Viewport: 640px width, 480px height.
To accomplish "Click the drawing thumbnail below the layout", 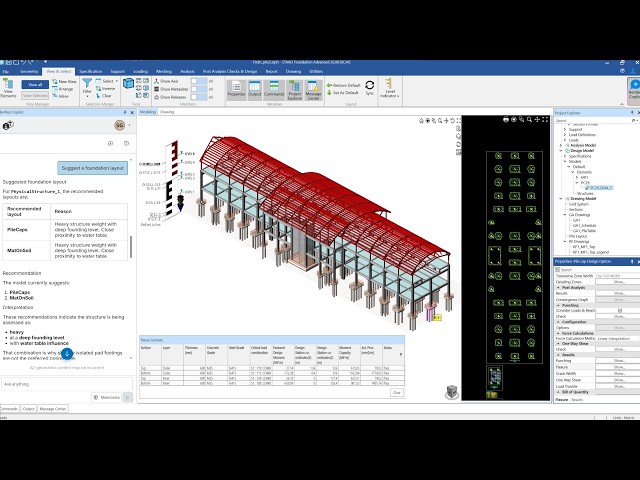I will point(495,378).
